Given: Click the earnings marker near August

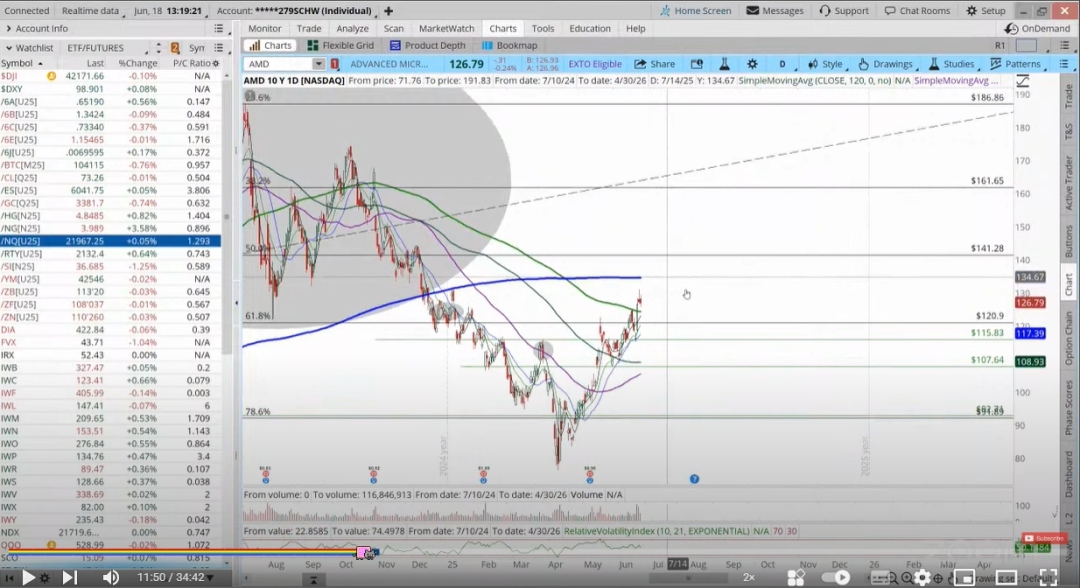Looking at the screenshot, I should click(x=266, y=474).
